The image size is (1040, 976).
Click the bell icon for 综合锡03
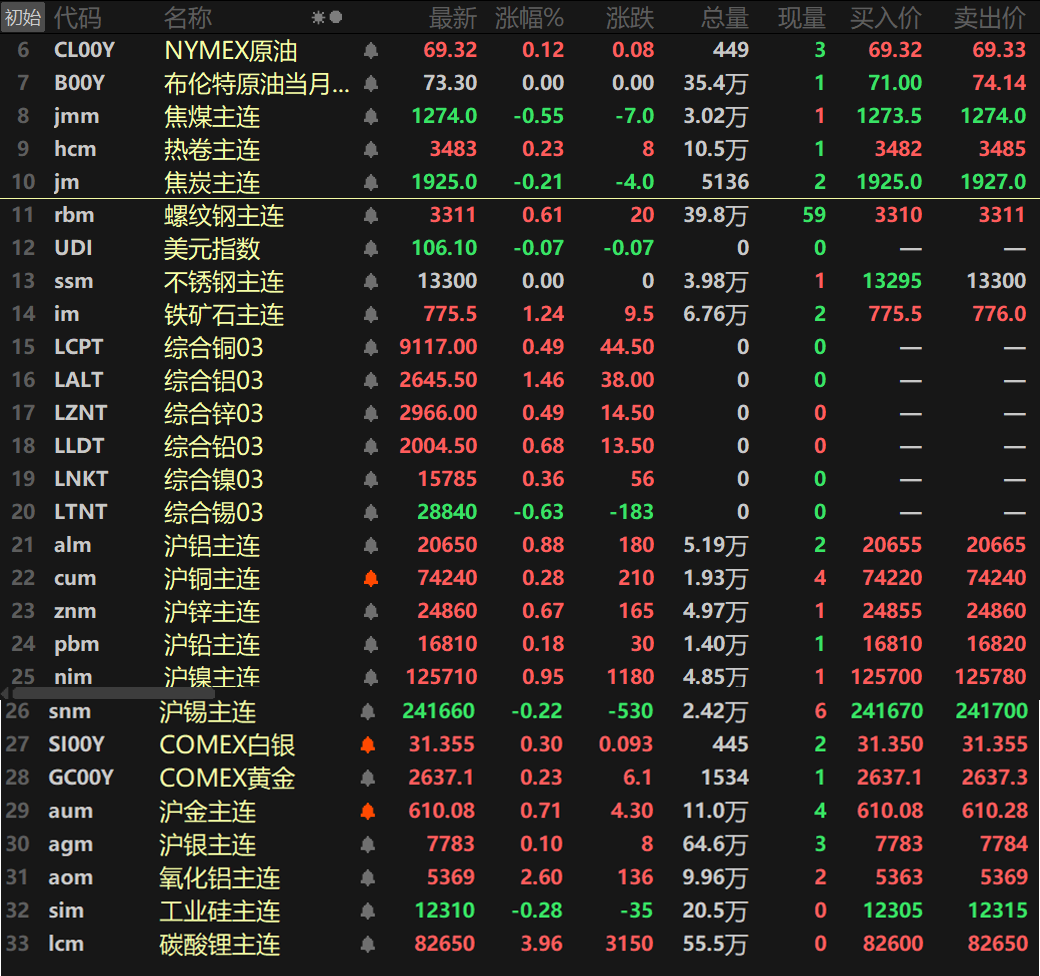[x=370, y=512]
